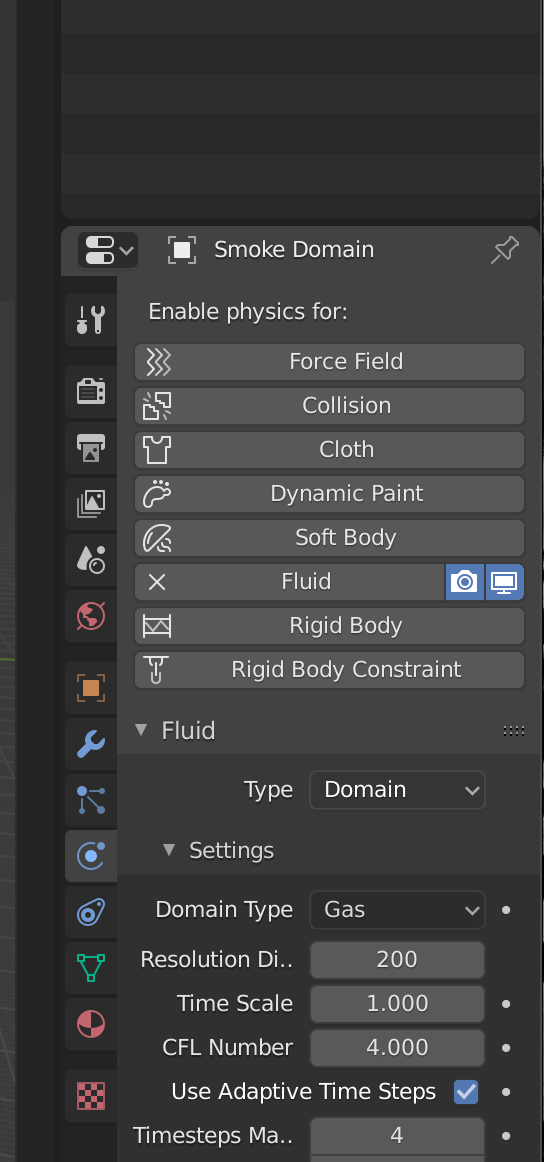Open the Tool properties tab
544x1162 pixels.
coord(91,320)
